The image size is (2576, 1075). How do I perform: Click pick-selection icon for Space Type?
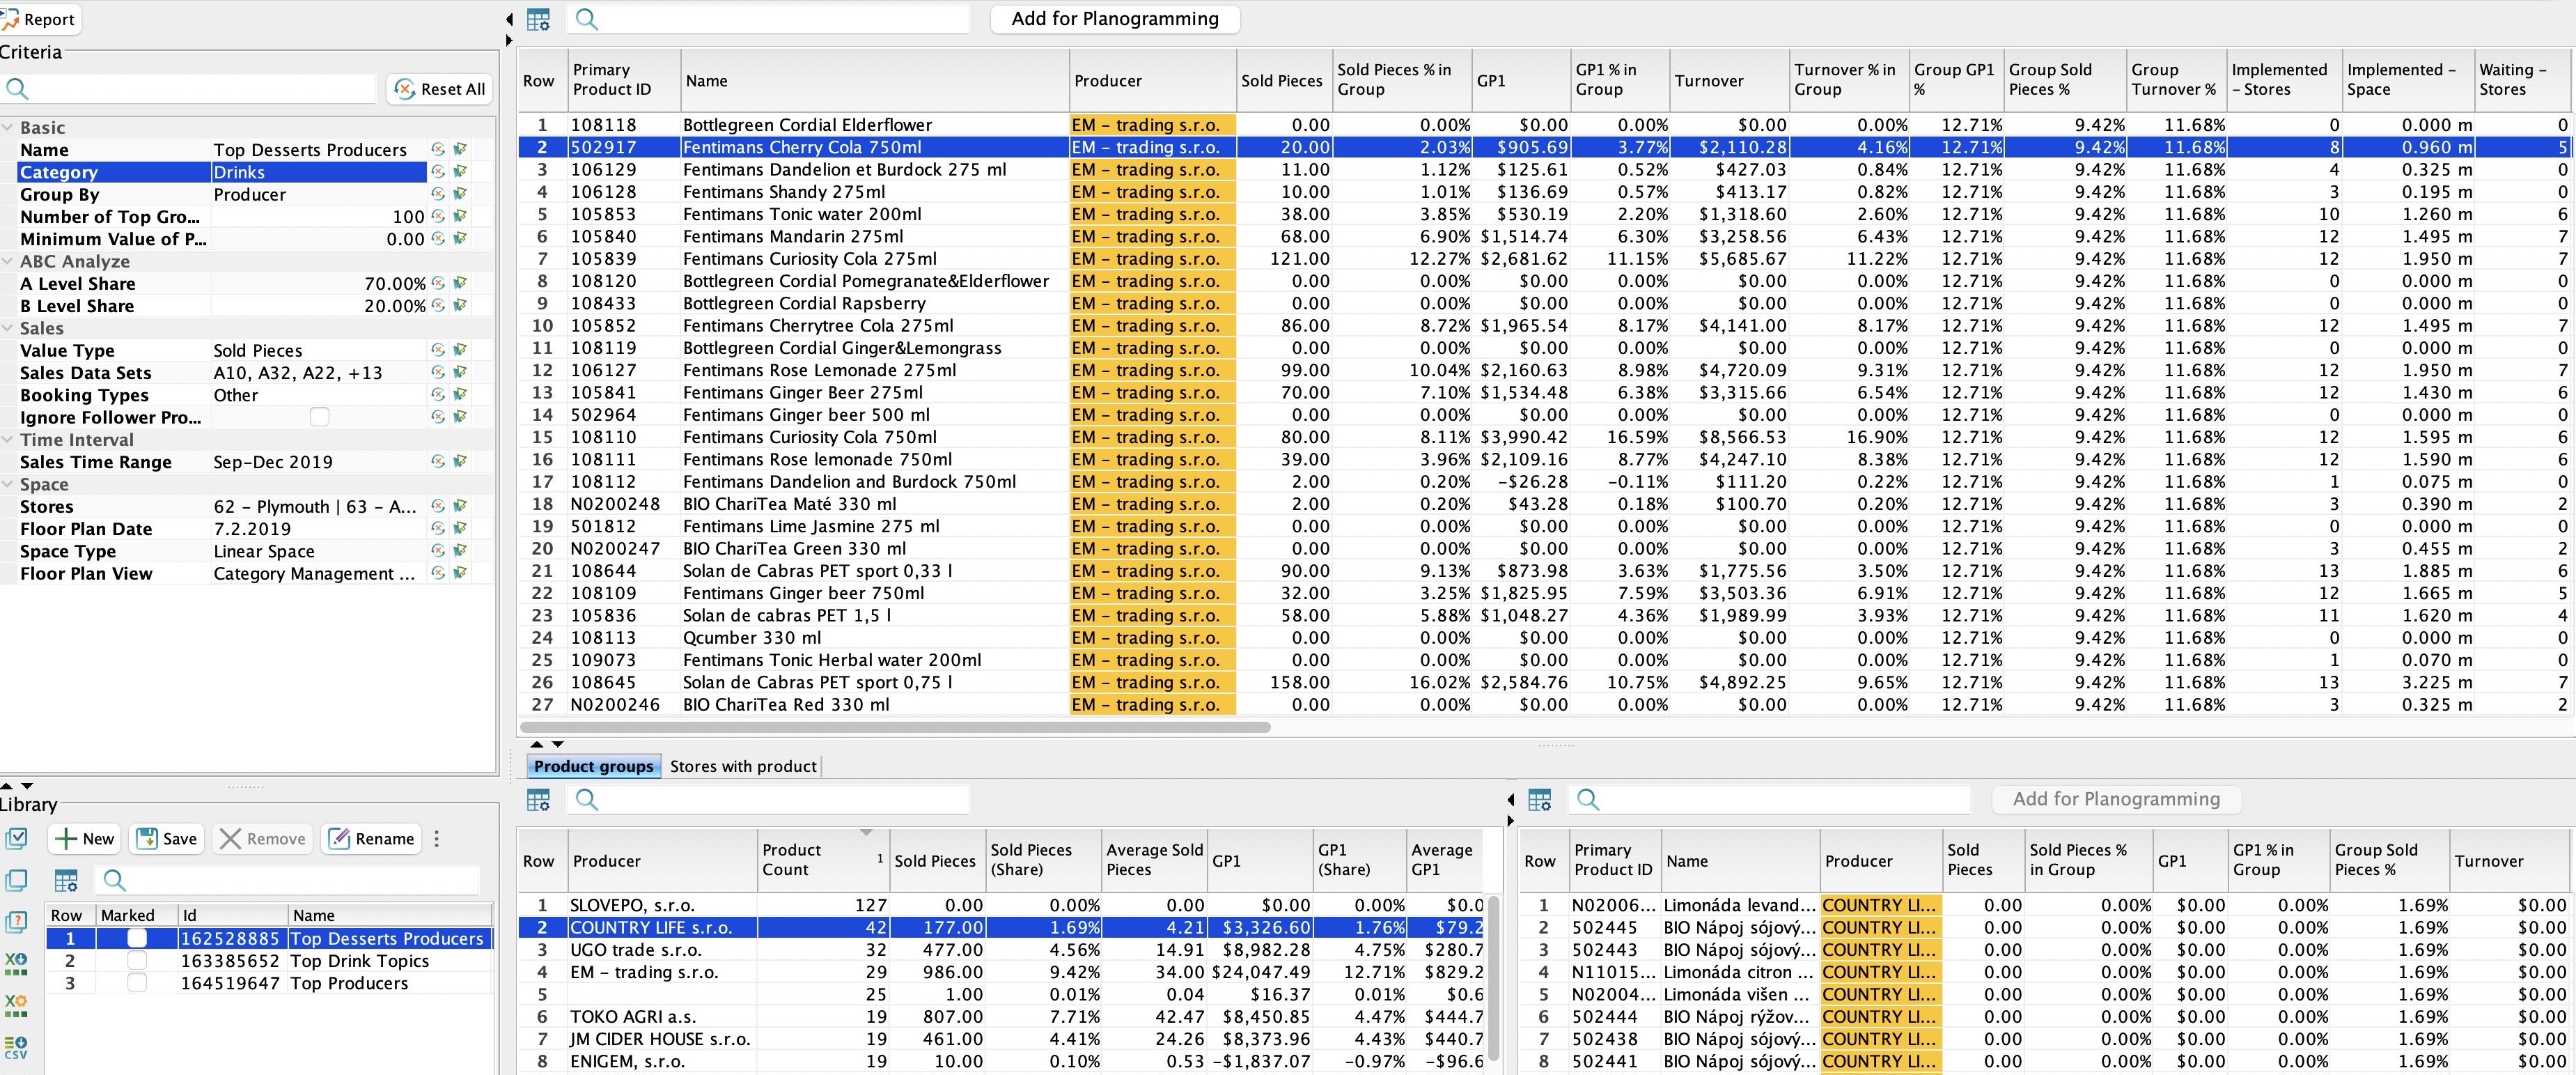pos(460,551)
